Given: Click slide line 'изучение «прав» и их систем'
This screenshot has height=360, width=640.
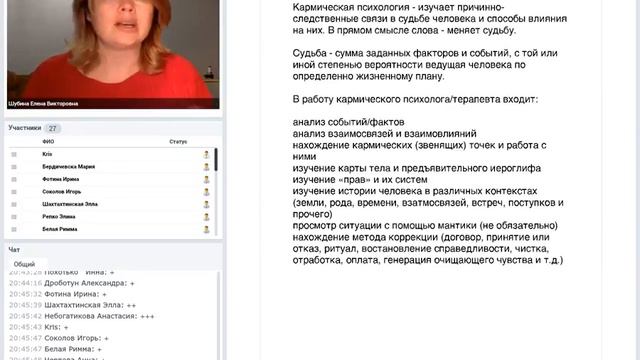Looking at the screenshot, I should [360, 180].
